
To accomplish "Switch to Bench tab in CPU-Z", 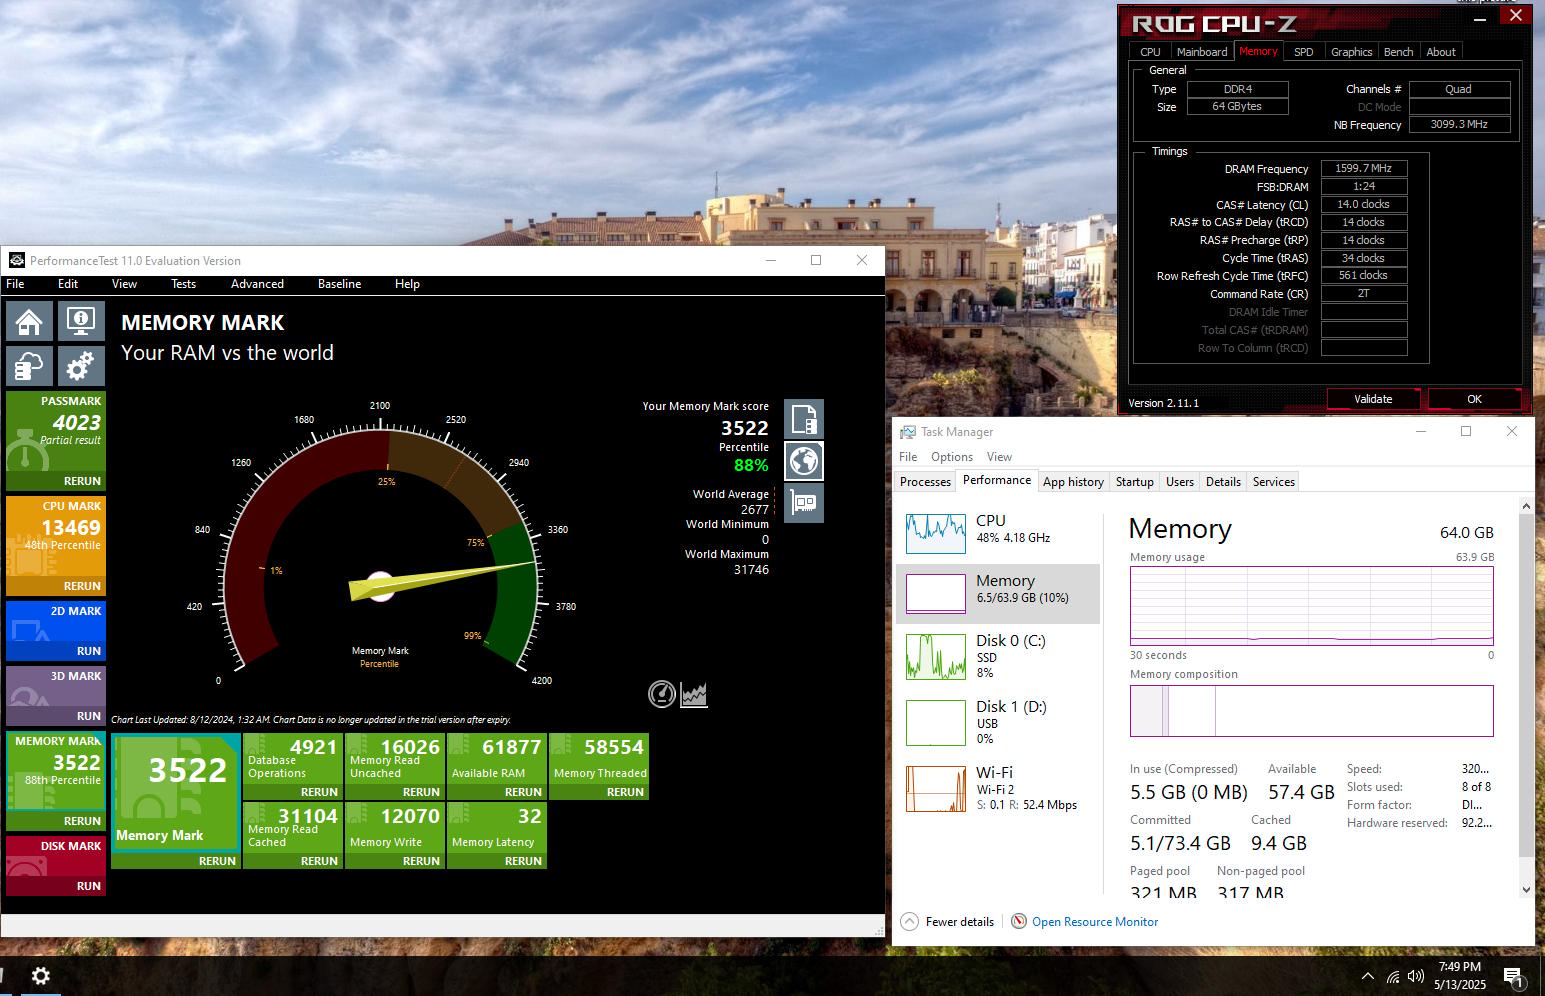I will point(1398,52).
